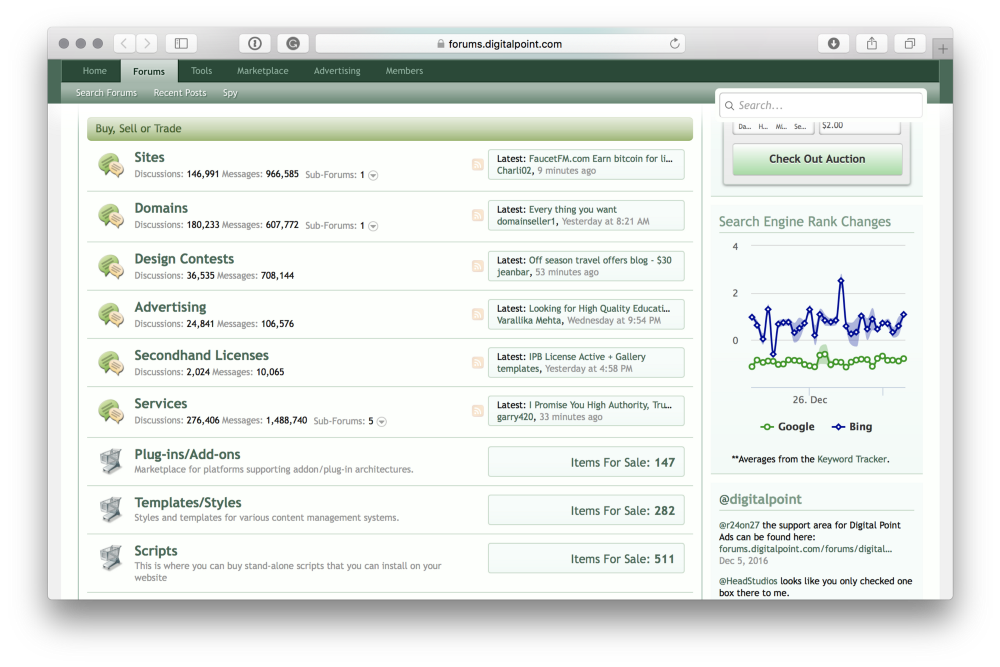1000x667 pixels.
Task: Go forward with the browser forward arrow
Action: pos(147,43)
